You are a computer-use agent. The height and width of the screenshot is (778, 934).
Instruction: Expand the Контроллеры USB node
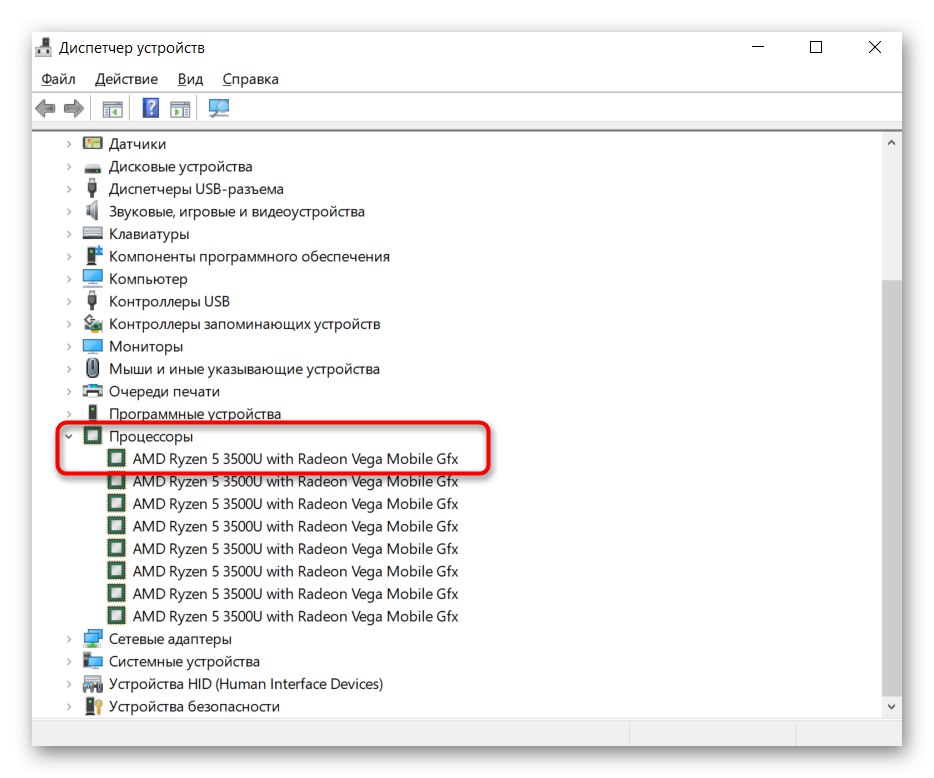69,301
